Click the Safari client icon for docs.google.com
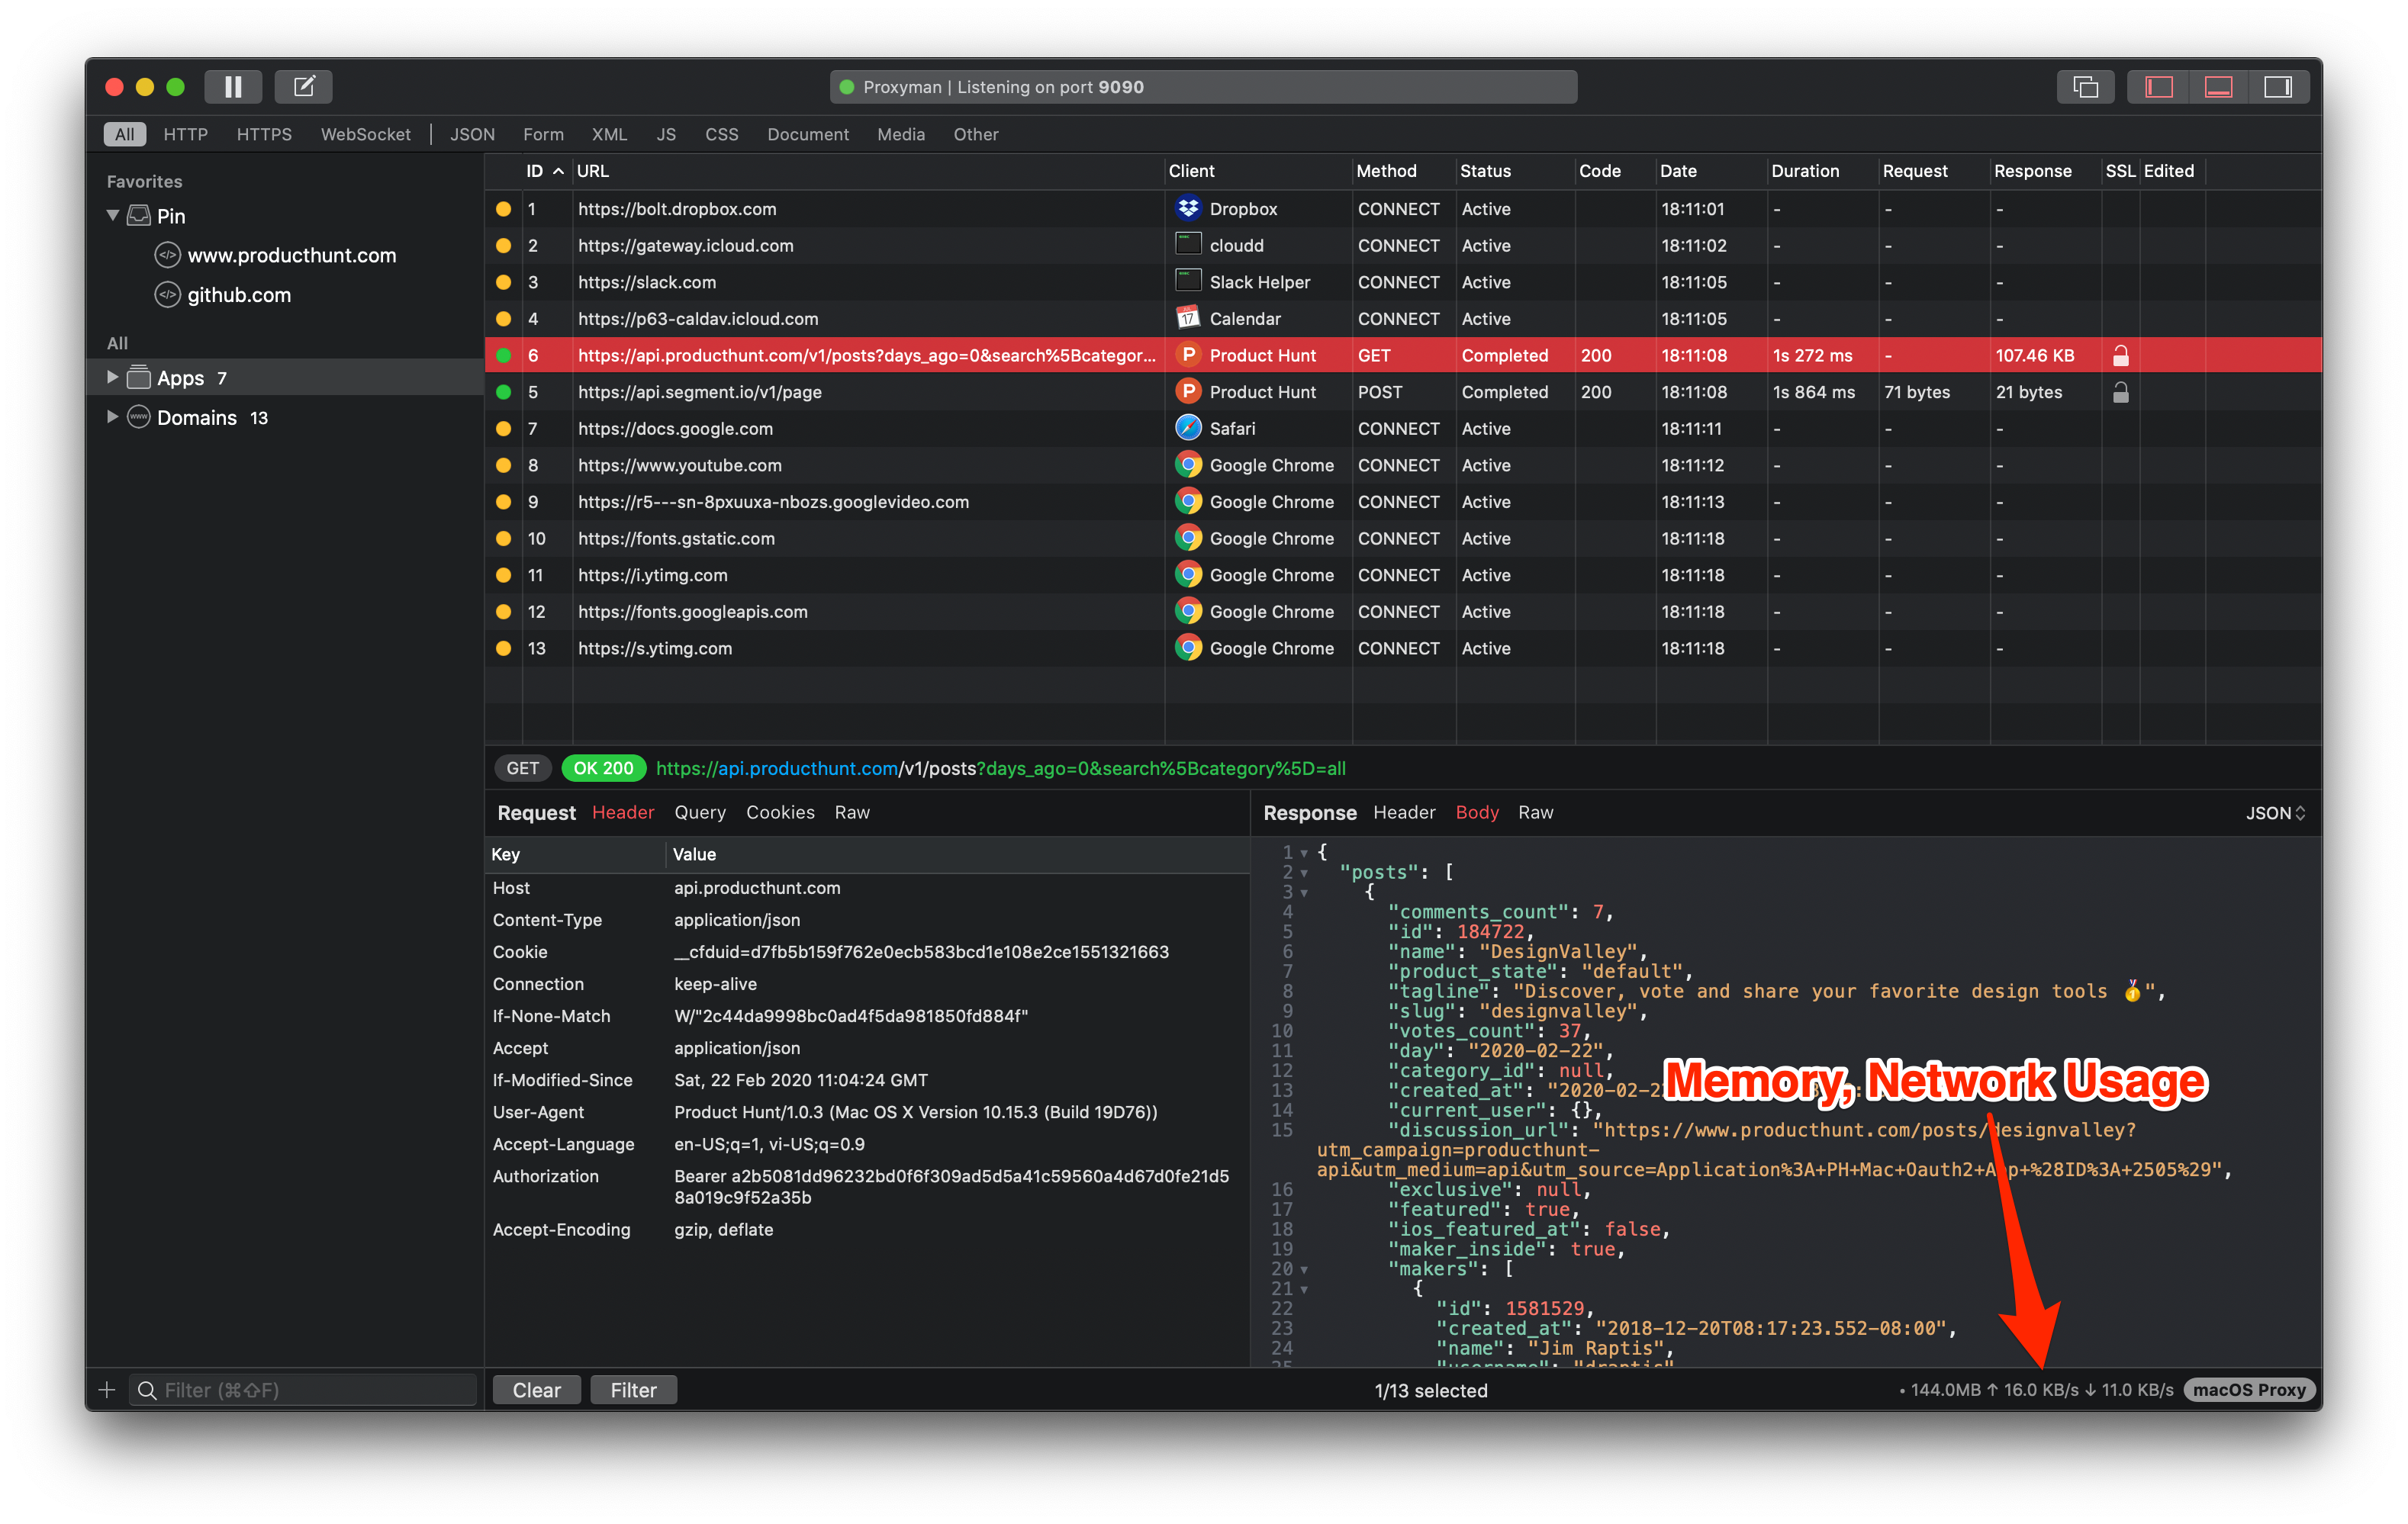2408x1524 pixels. (x=1188, y=428)
